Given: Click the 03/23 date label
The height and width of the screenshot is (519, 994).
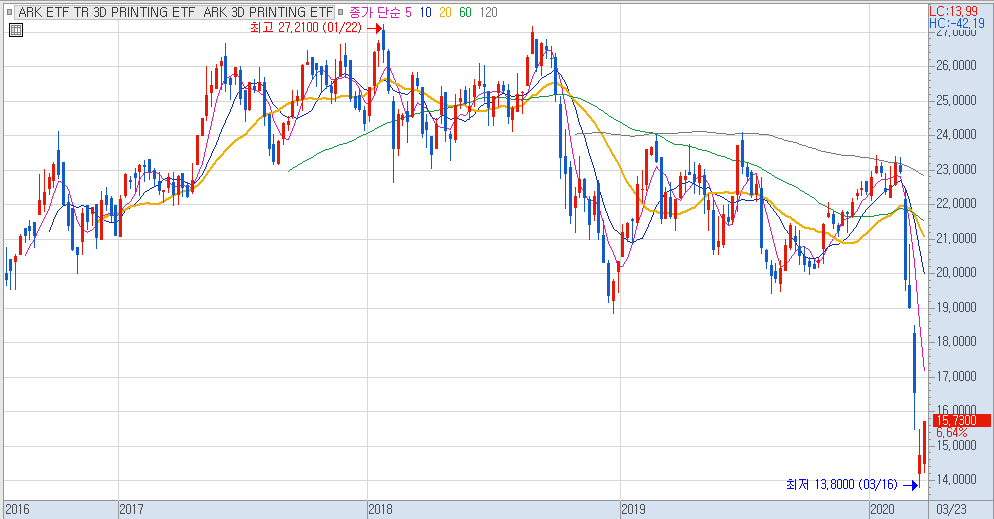Looking at the screenshot, I should [x=952, y=509].
